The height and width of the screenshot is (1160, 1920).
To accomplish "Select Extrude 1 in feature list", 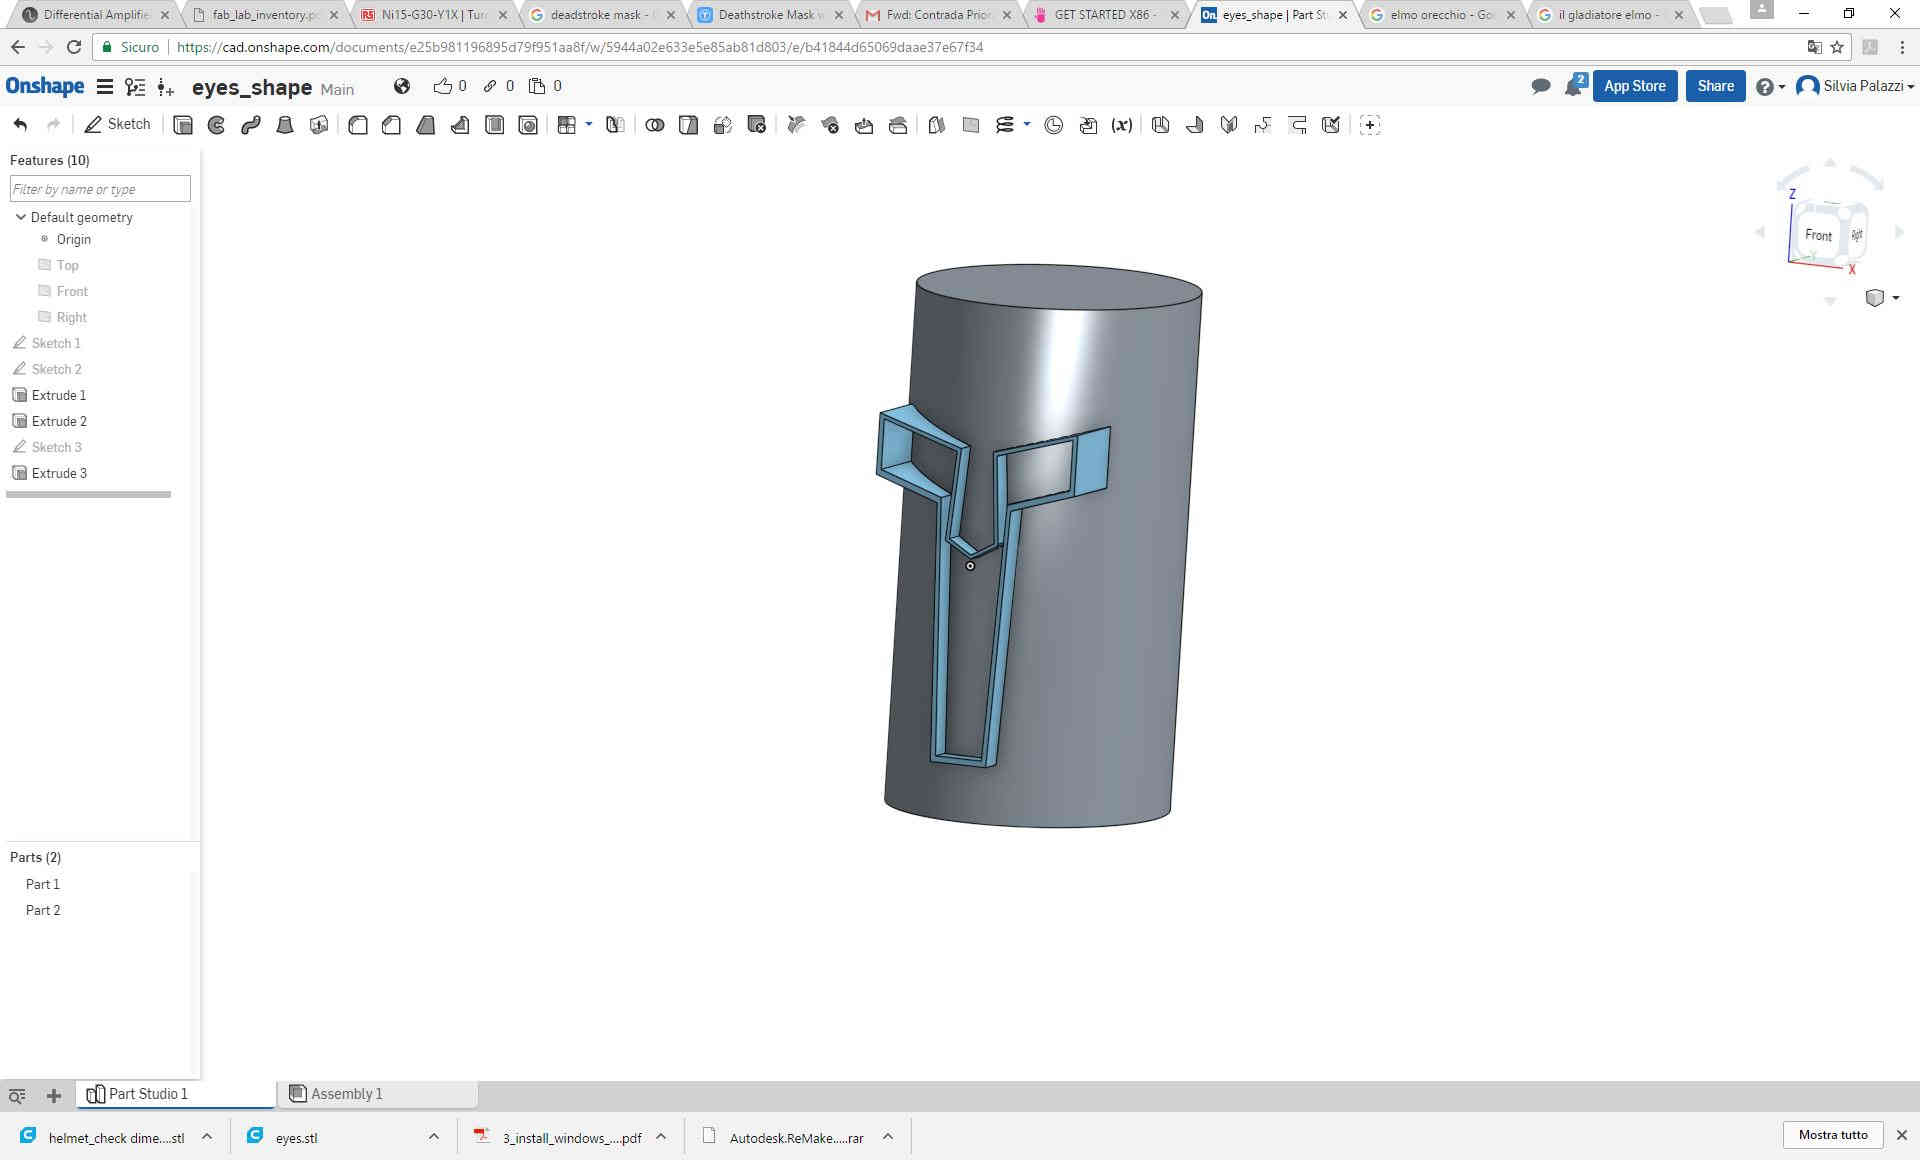I will point(59,395).
